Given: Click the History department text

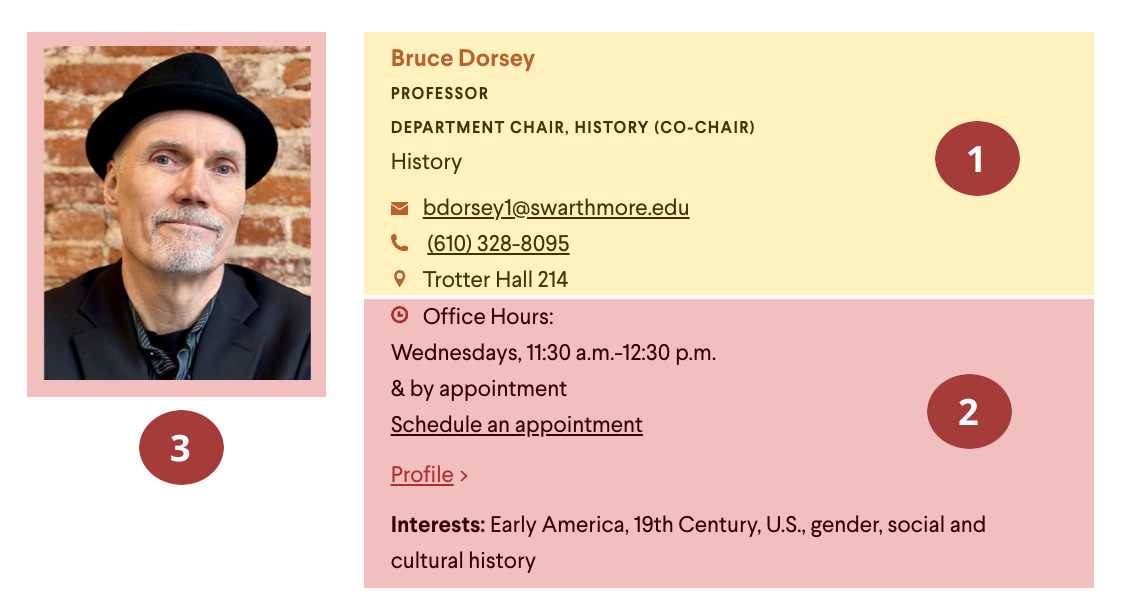Looking at the screenshot, I should pyautogui.click(x=426, y=161).
